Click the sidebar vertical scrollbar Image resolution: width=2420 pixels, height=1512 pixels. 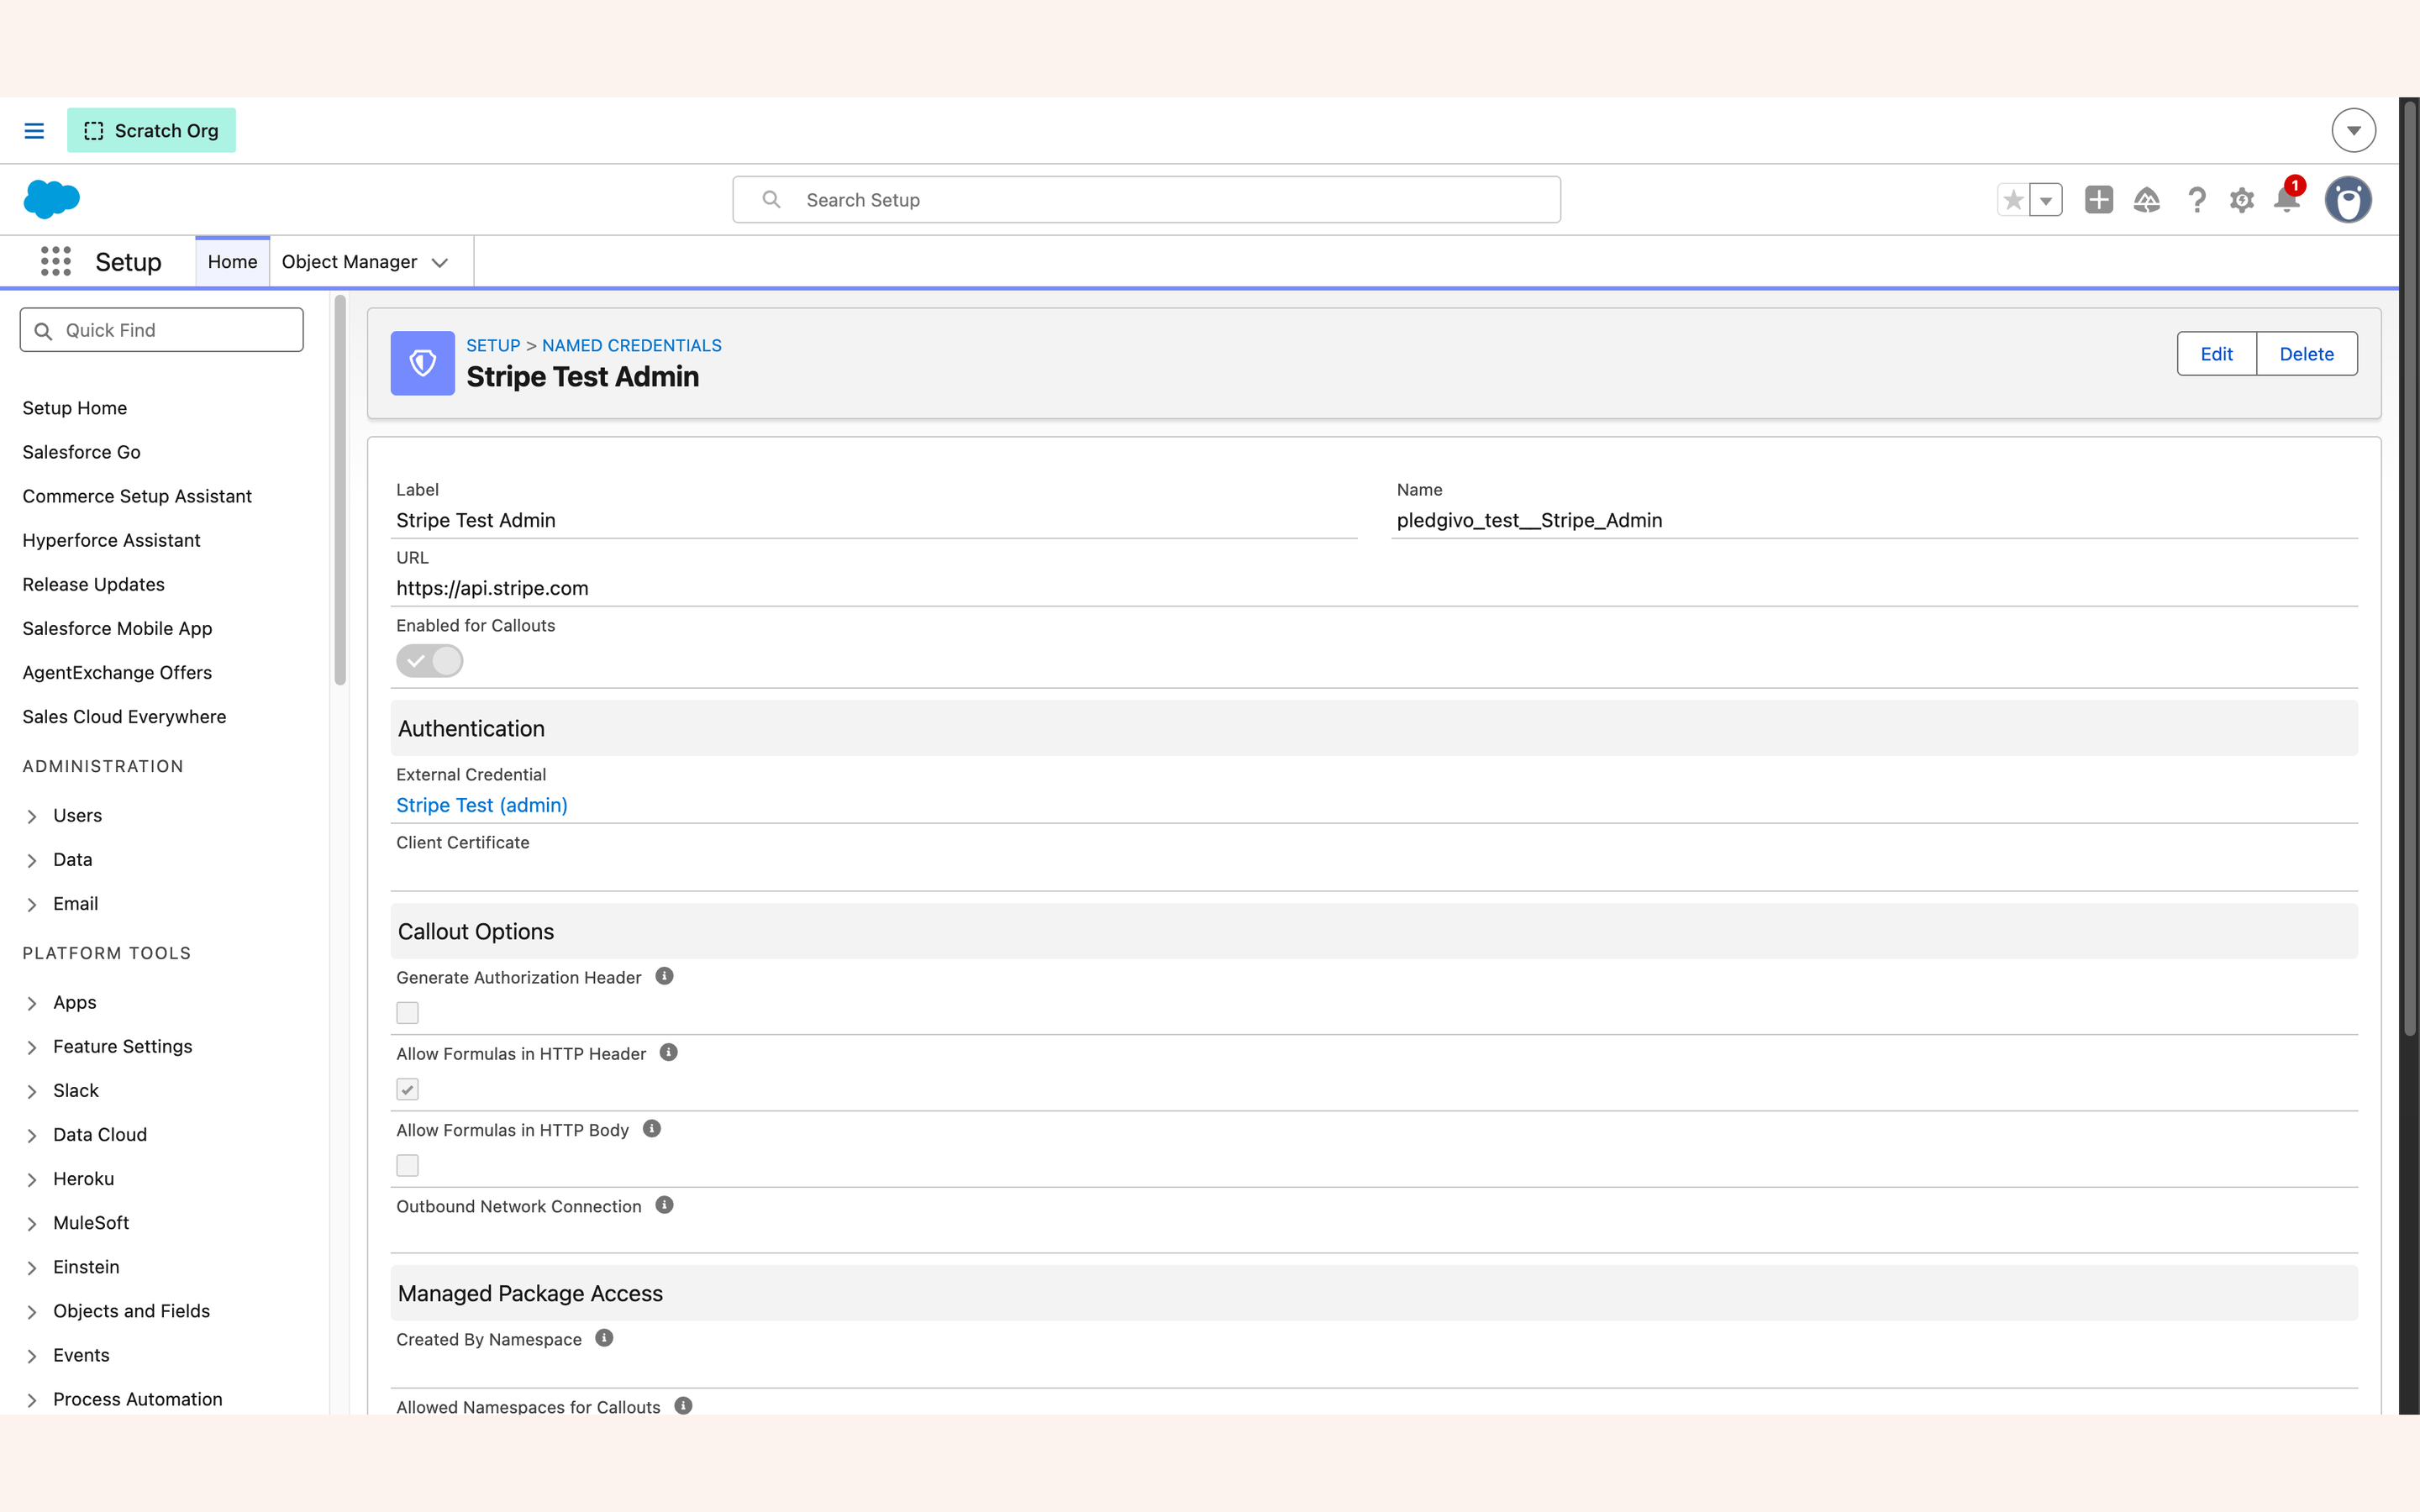pos(340,490)
